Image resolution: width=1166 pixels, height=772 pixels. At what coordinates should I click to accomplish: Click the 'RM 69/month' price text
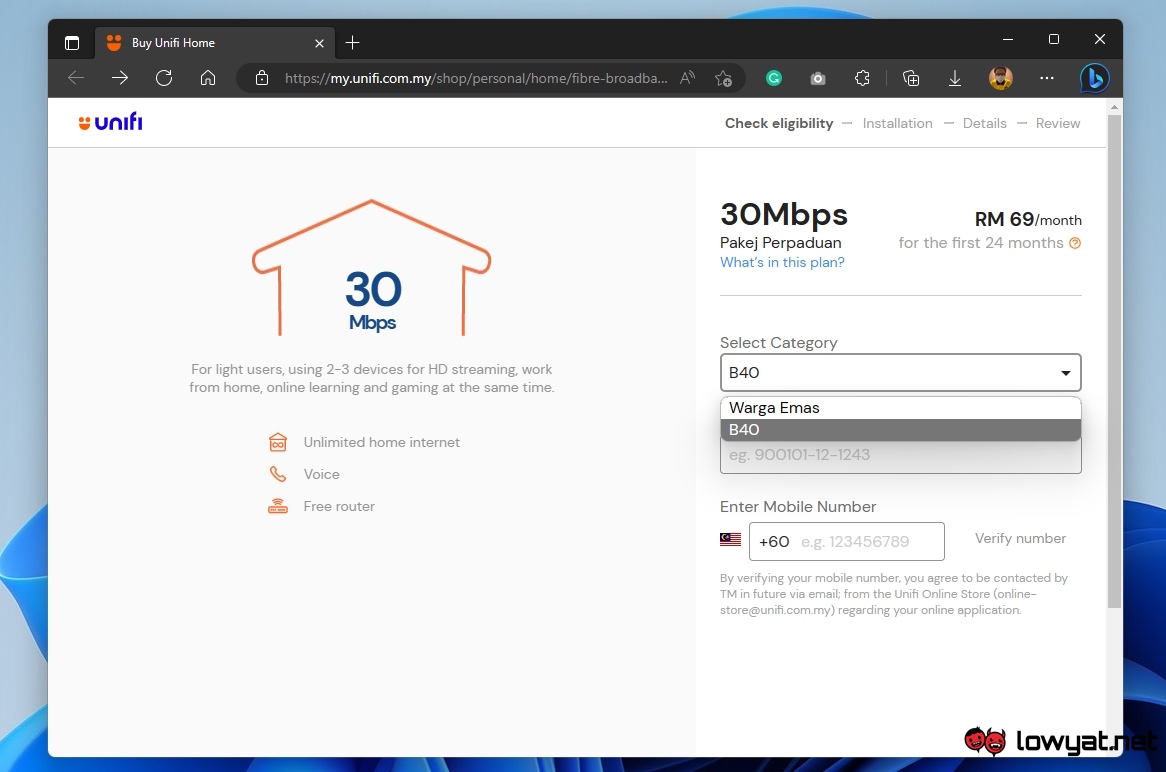click(1028, 219)
